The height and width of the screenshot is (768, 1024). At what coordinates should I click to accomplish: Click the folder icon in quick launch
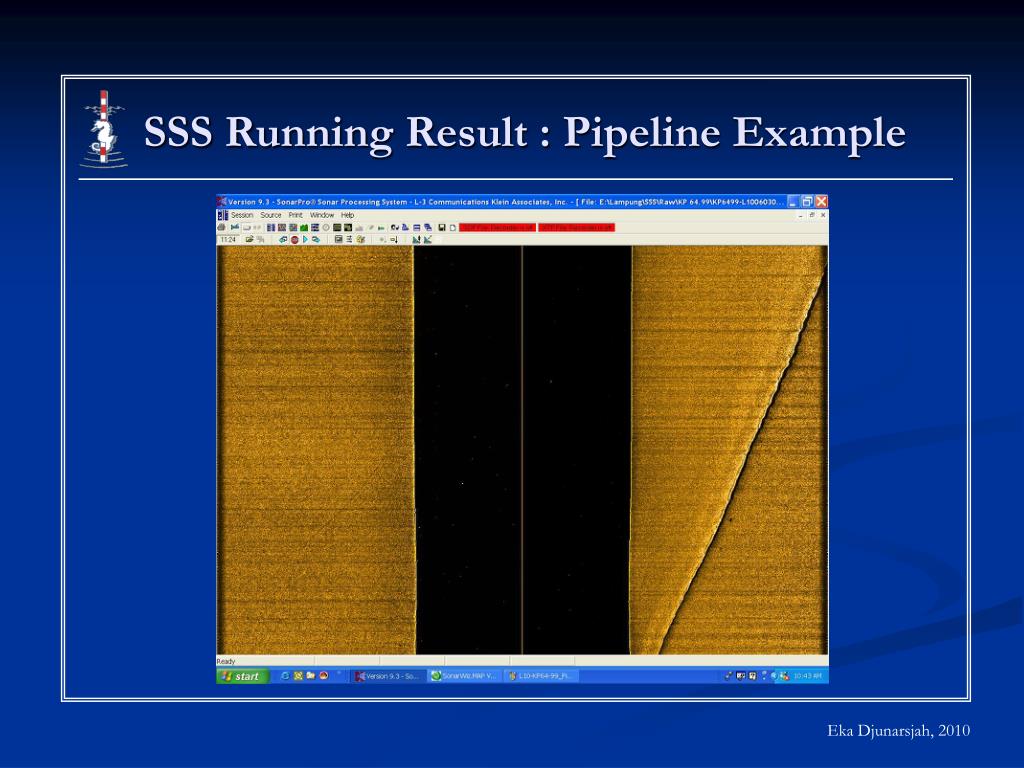310,676
